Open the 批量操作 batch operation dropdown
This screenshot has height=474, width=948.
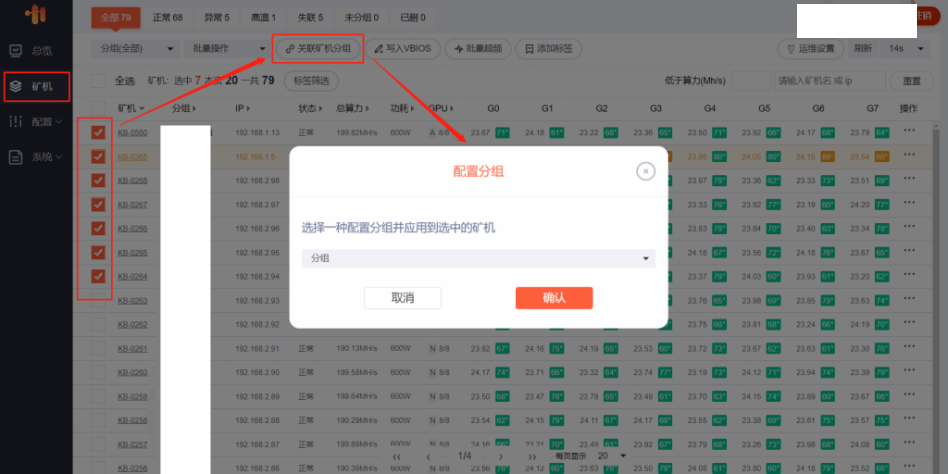pyautogui.click(x=226, y=48)
